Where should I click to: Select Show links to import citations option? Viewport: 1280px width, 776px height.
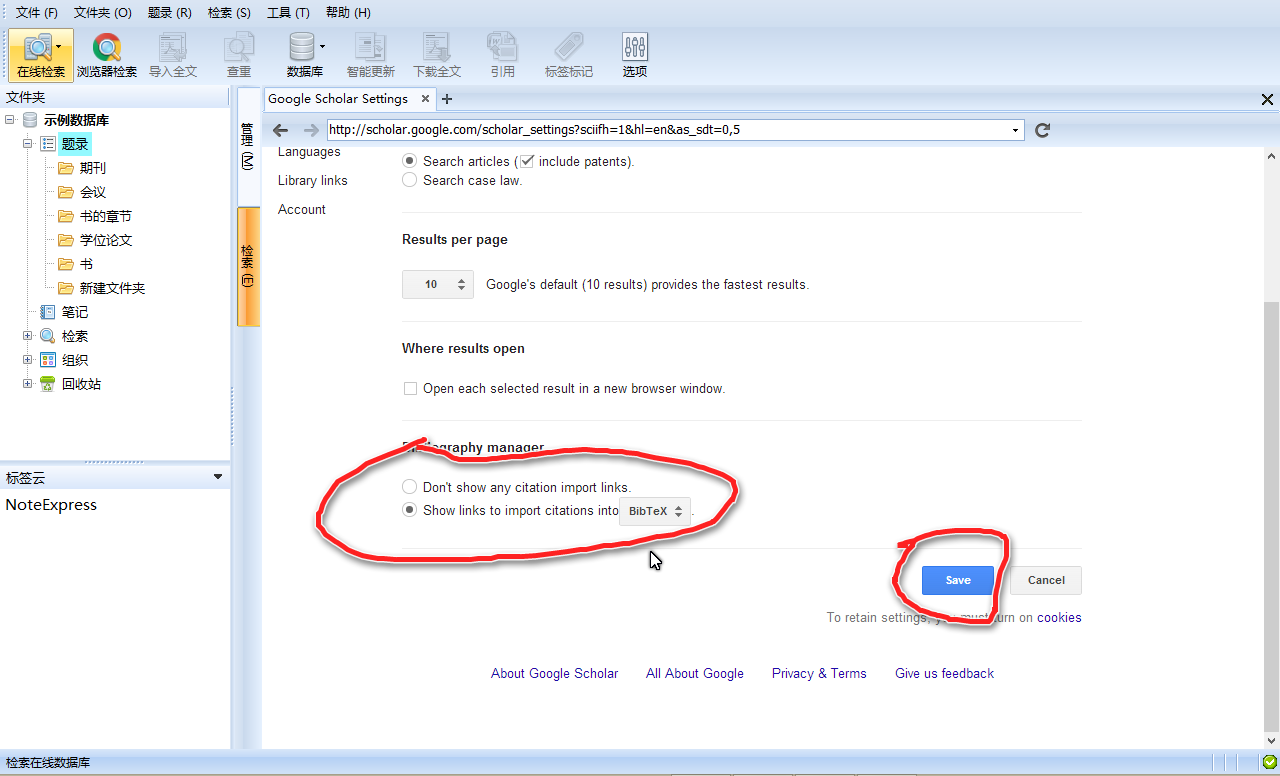tap(409, 510)
